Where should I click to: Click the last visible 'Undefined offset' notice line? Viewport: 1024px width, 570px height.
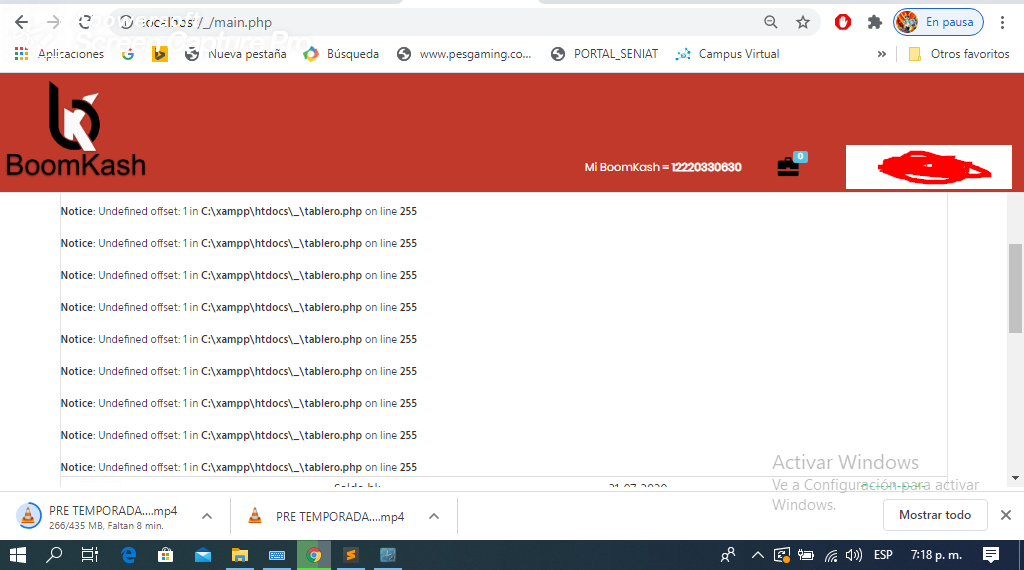pos(238,467)
